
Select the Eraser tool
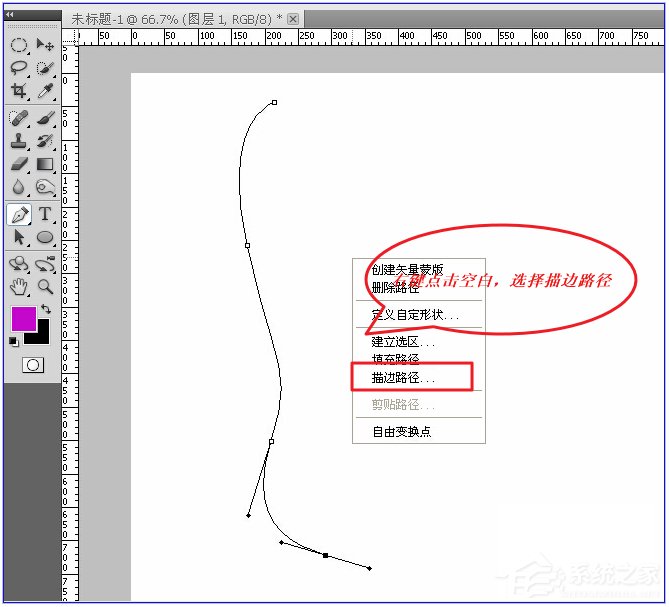[18, 164]
